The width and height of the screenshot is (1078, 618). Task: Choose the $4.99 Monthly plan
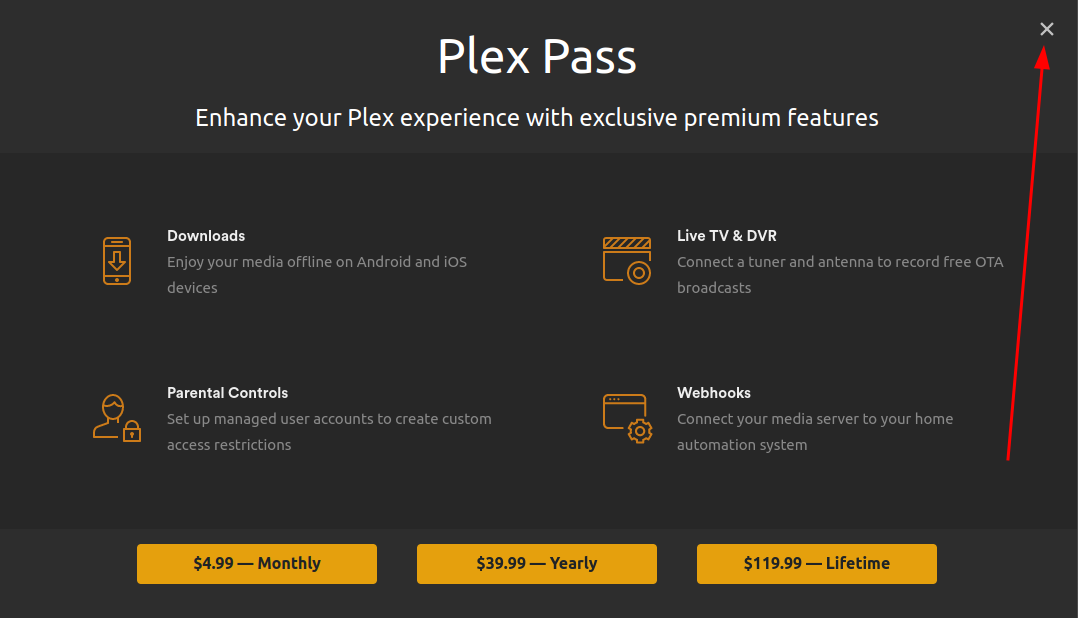click(x=256, y=563)
